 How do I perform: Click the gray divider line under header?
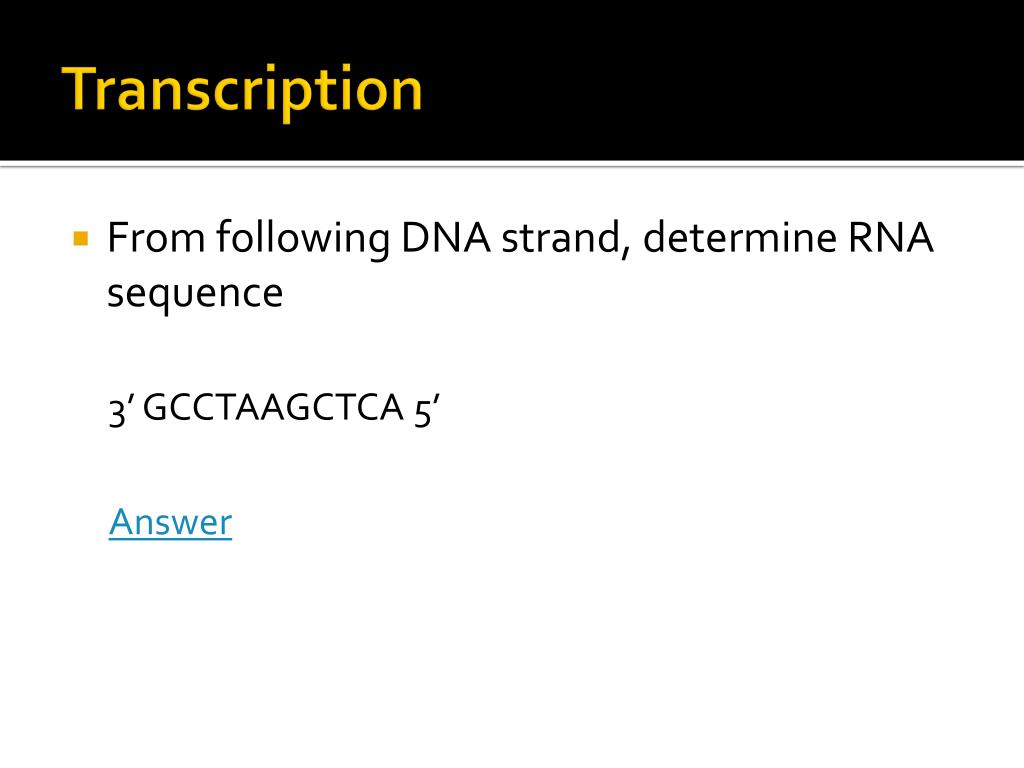512,165
